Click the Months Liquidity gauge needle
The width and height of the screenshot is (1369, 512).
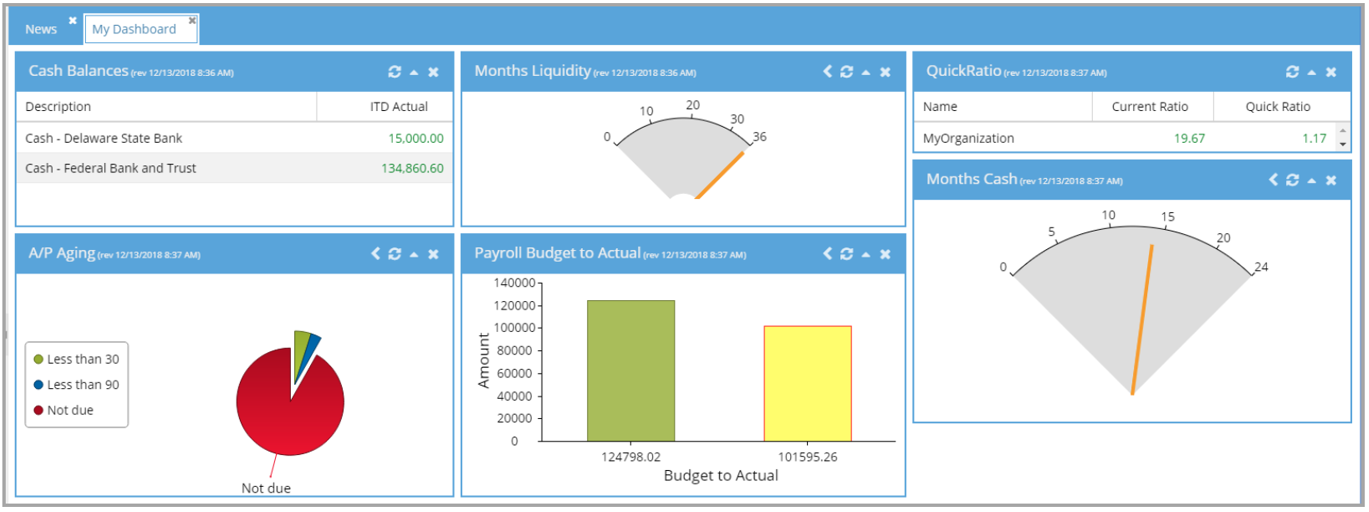721,175
